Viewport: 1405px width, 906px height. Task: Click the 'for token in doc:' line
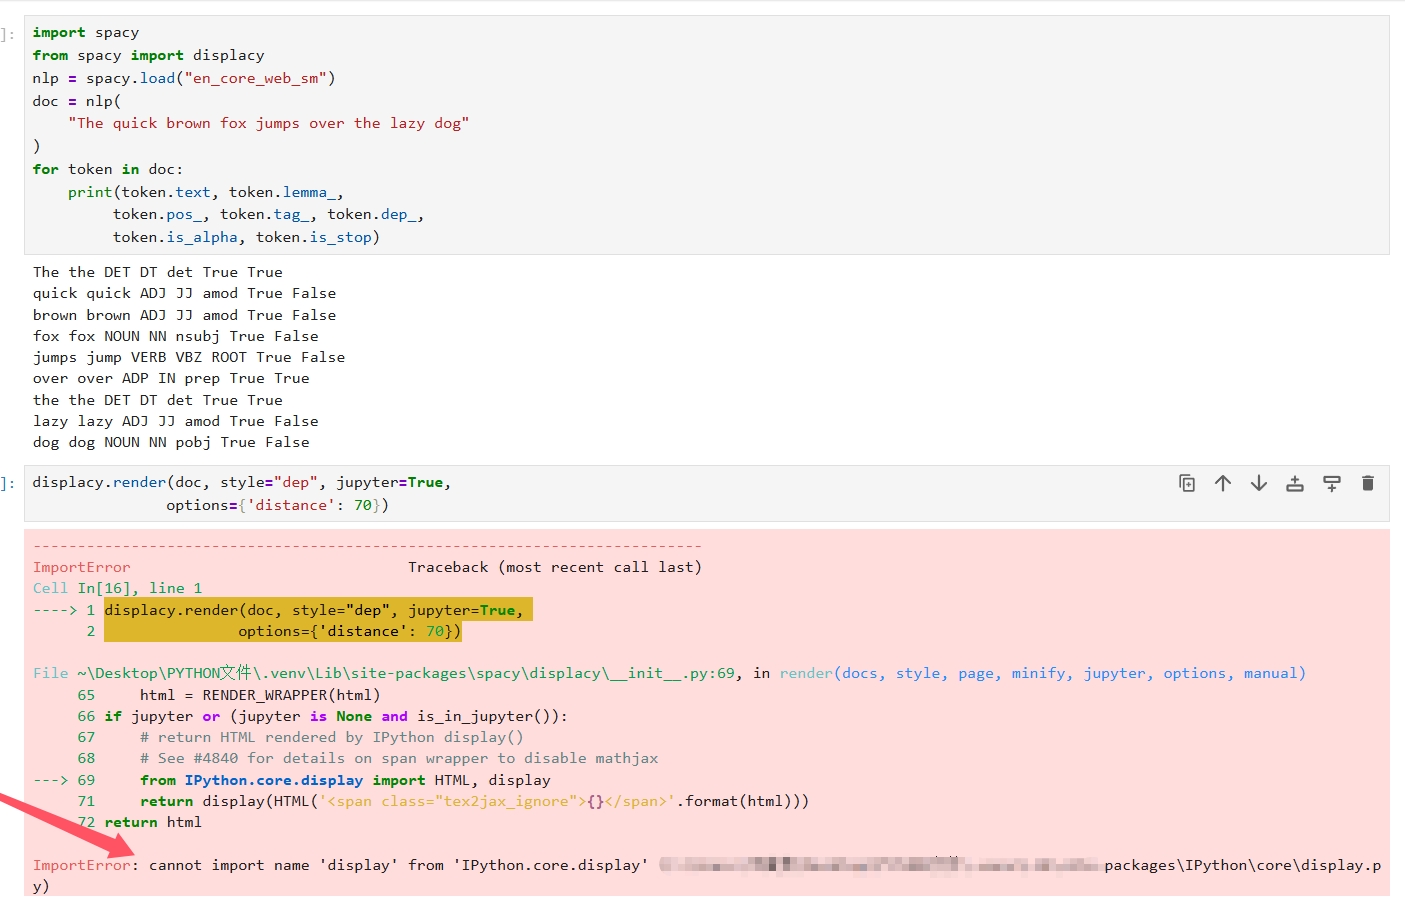point(108,169)
